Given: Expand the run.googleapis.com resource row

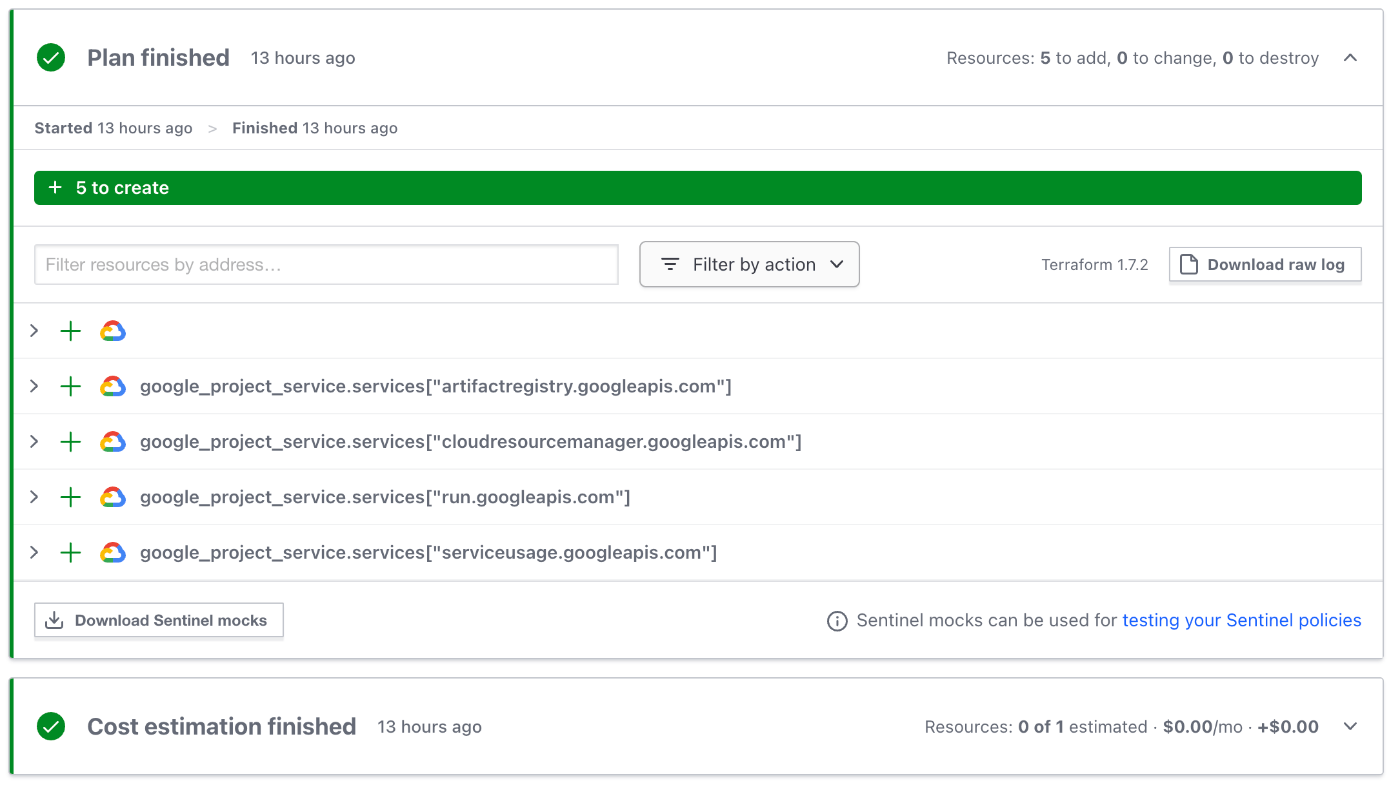Looking at the screenshot, I should (34, 497).
